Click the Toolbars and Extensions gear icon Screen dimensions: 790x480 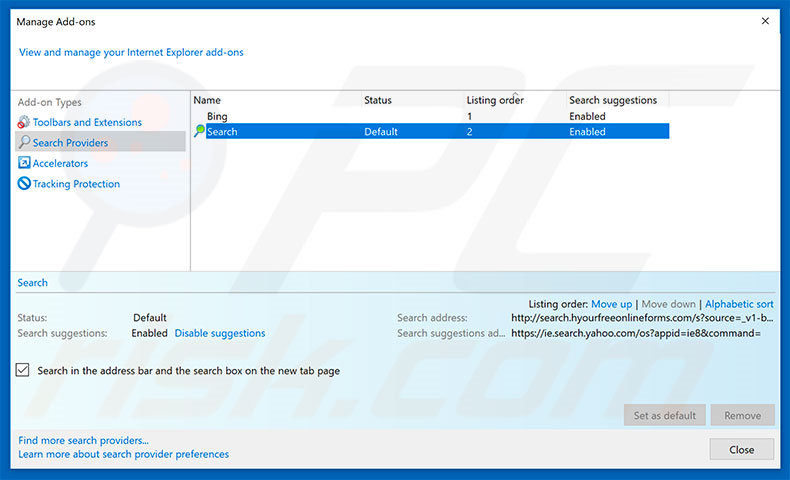(x=24, y=122)
